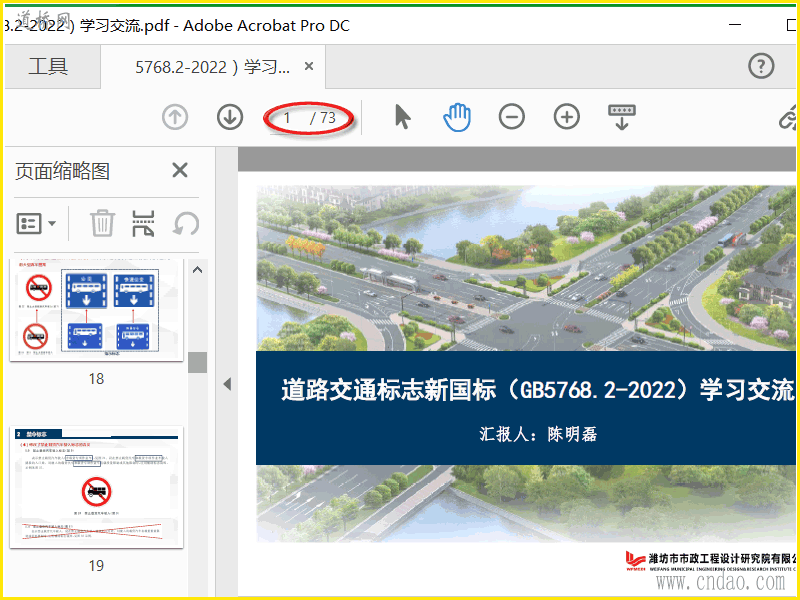The image size is (800, 600).
Task: Select the page 18 thumbnail
Action: (96, 310)
